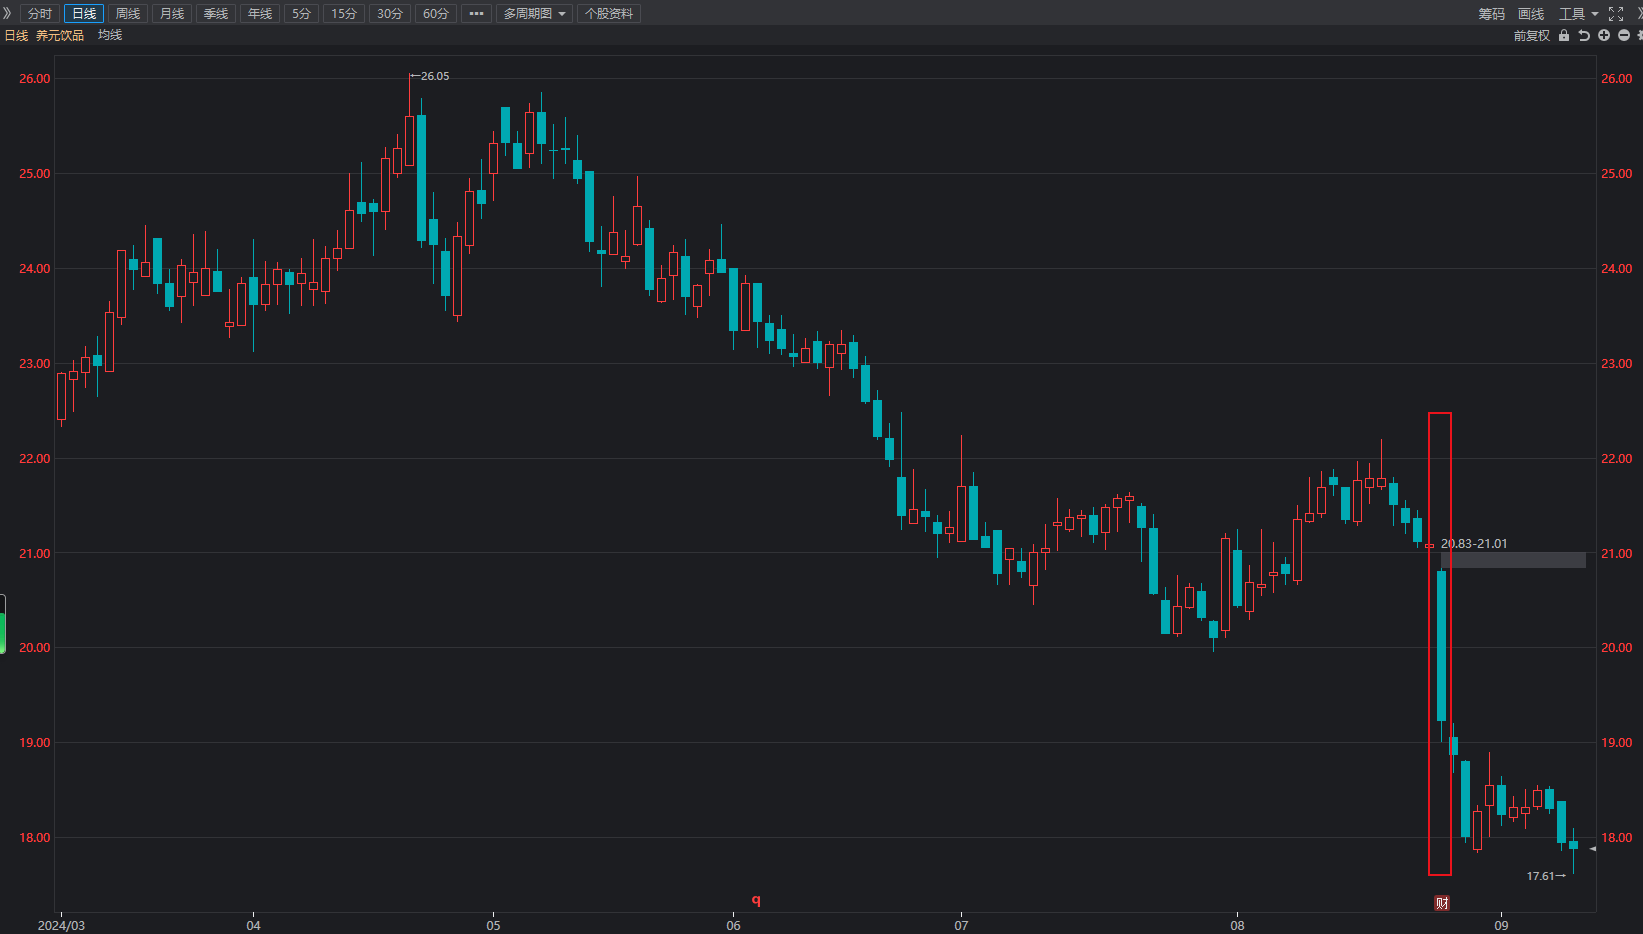Open more periods via the ellipsis button
This screenshot has height=934, width=1643.
pyautogui.click(x=476, y=13)
